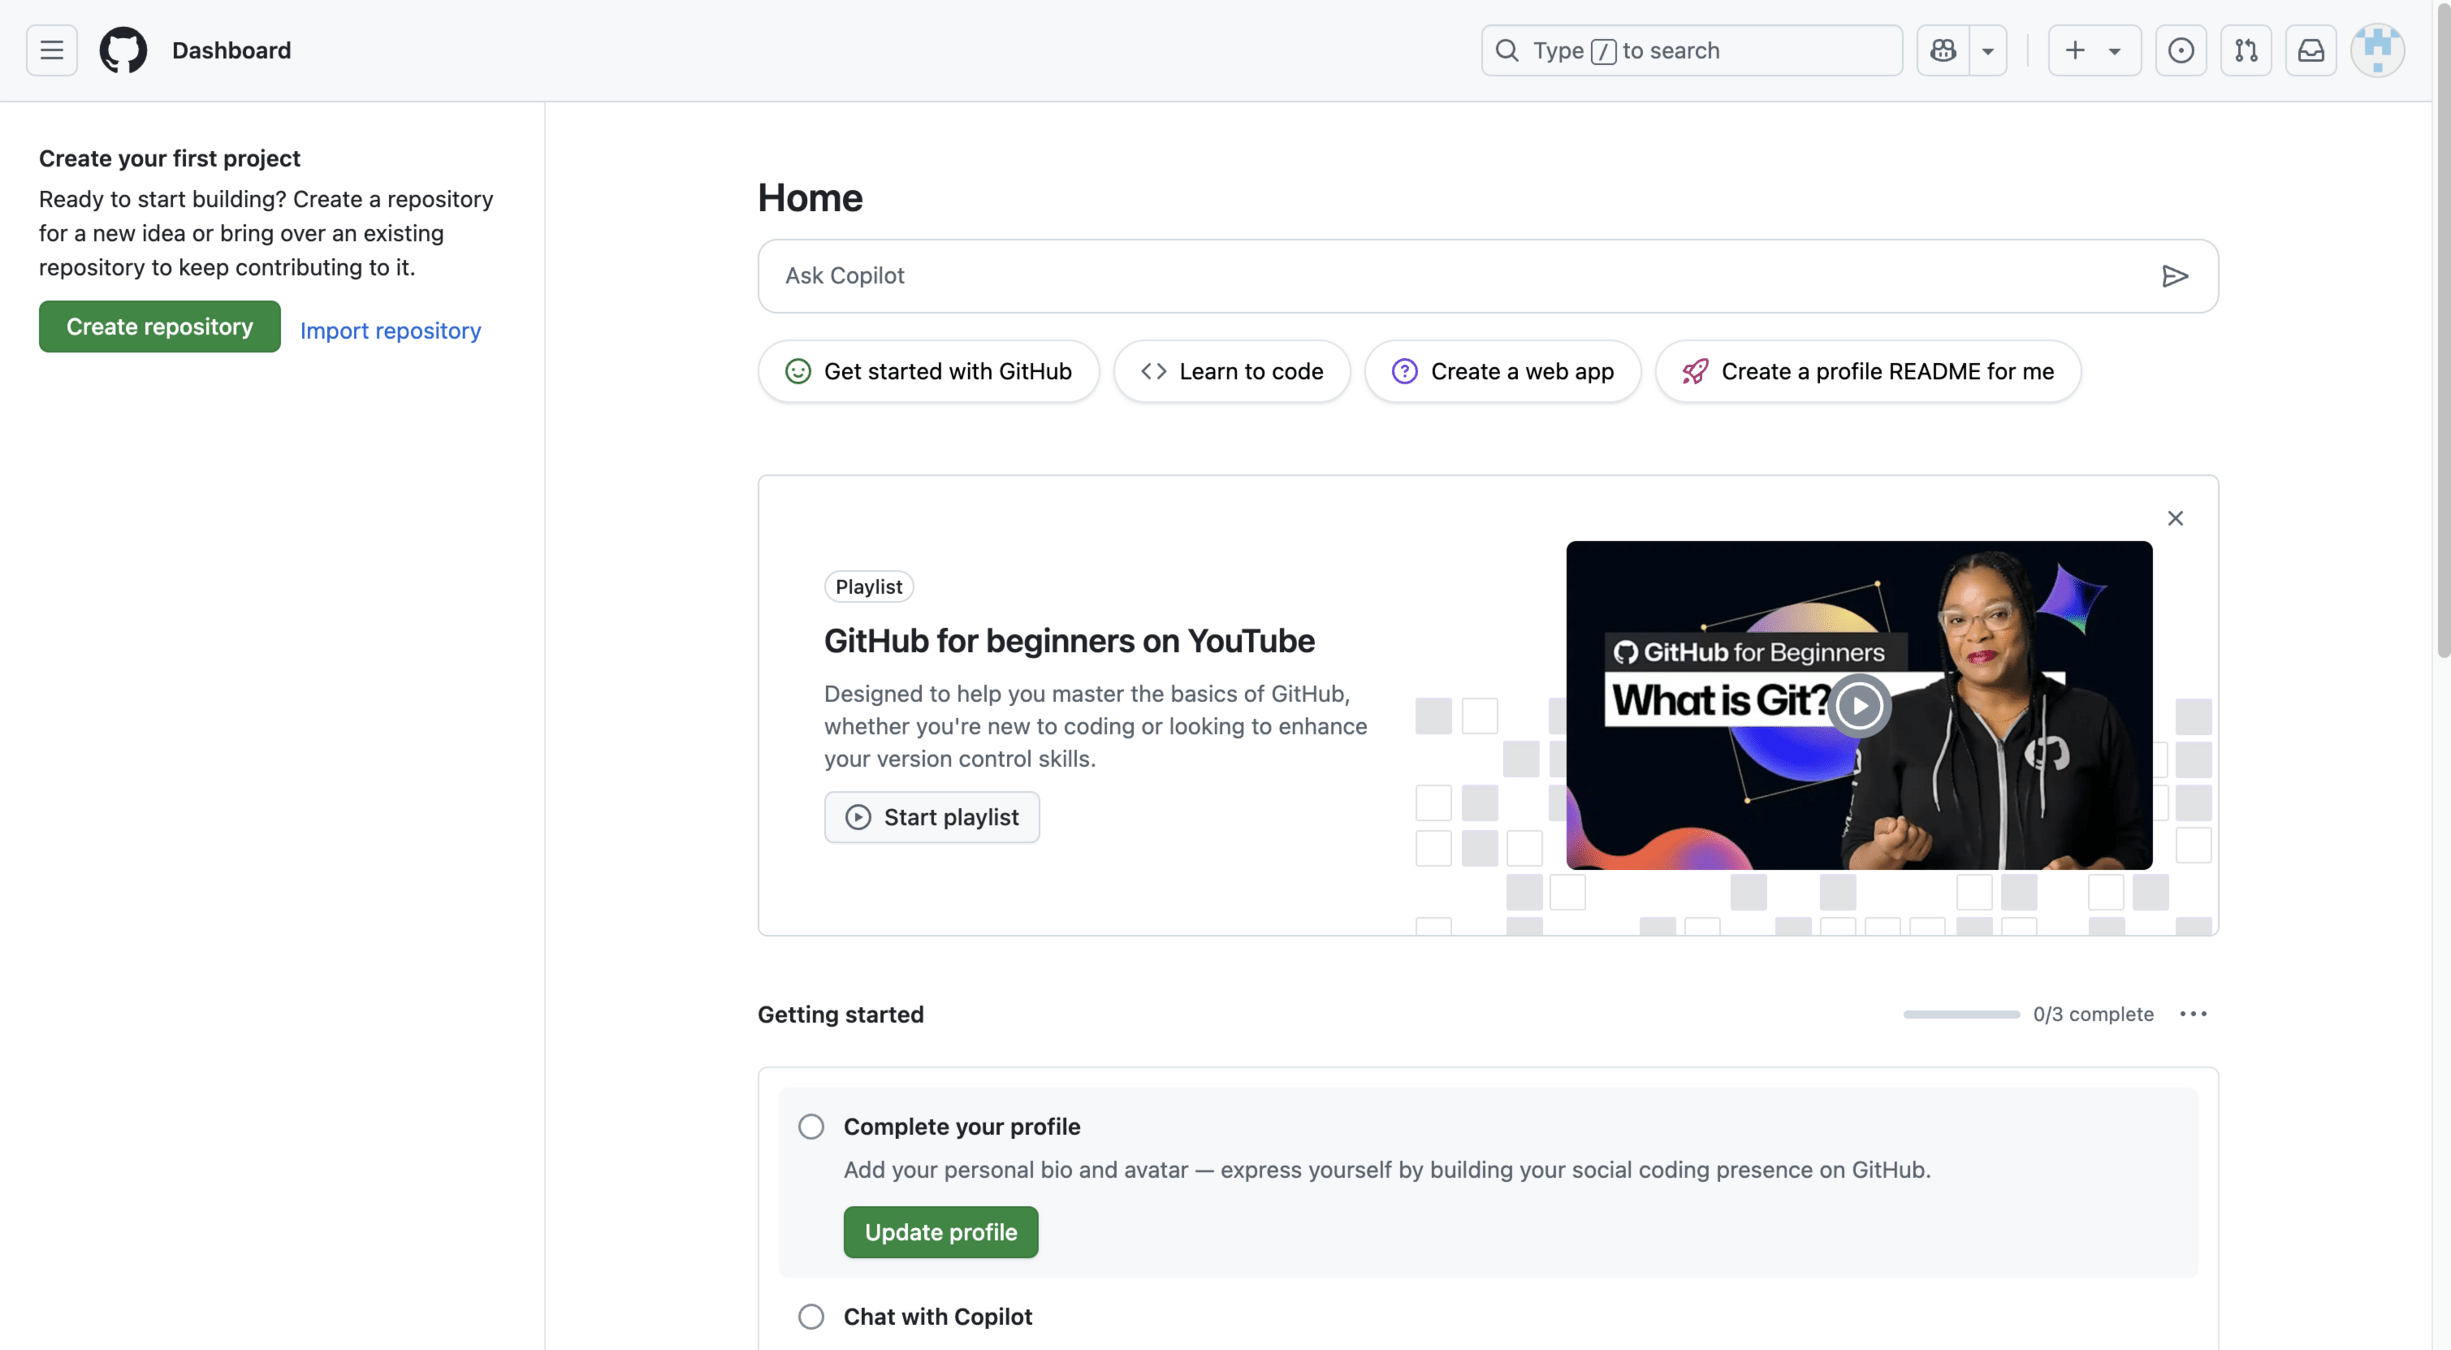Screen dimensions: 2451x1350
Task: Click the user avatar in header
Action: 2376,50
